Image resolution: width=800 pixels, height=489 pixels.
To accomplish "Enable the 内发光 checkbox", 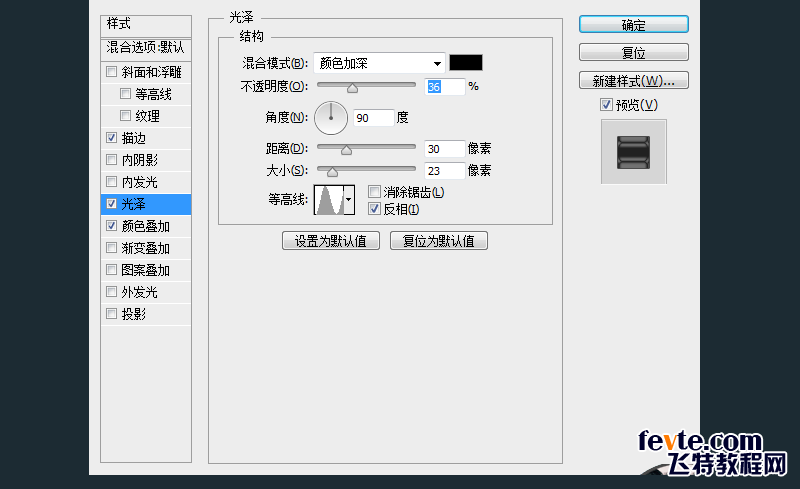I will pyautogui.click(x=111, y=181).
